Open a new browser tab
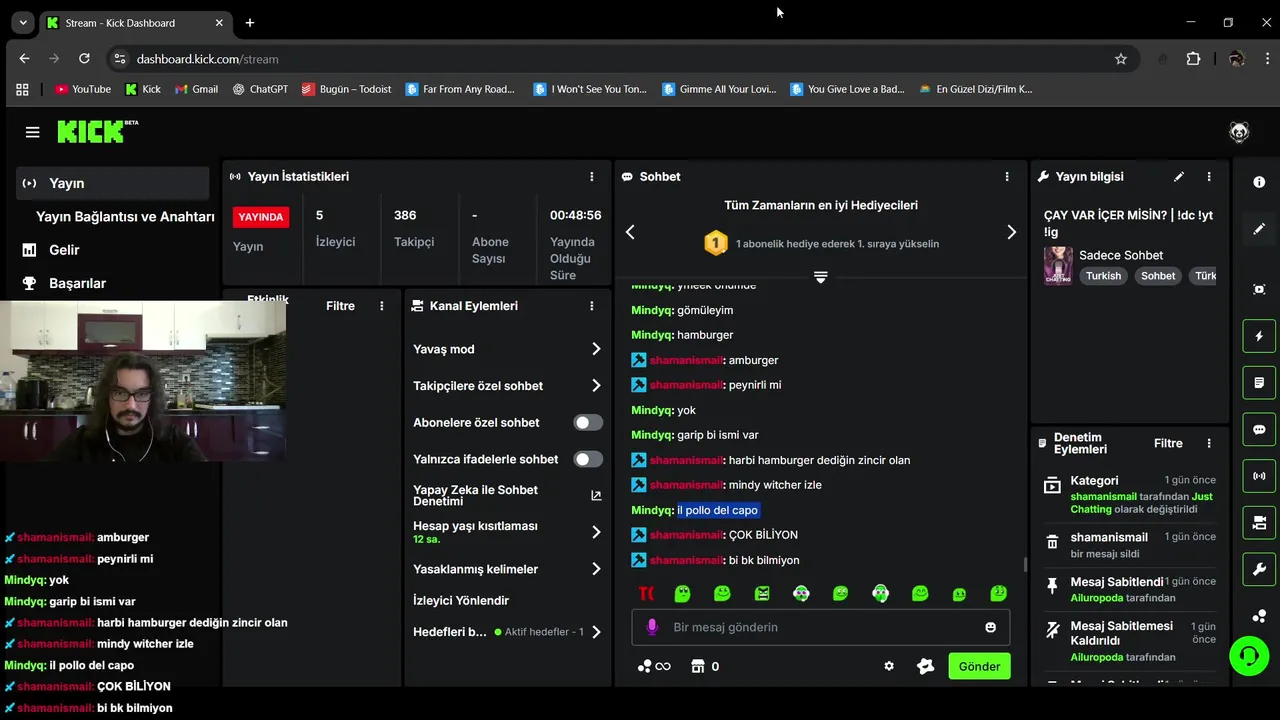Image resolution: width=1280 pixels, height=720 pixels. [x=250, y=22]
